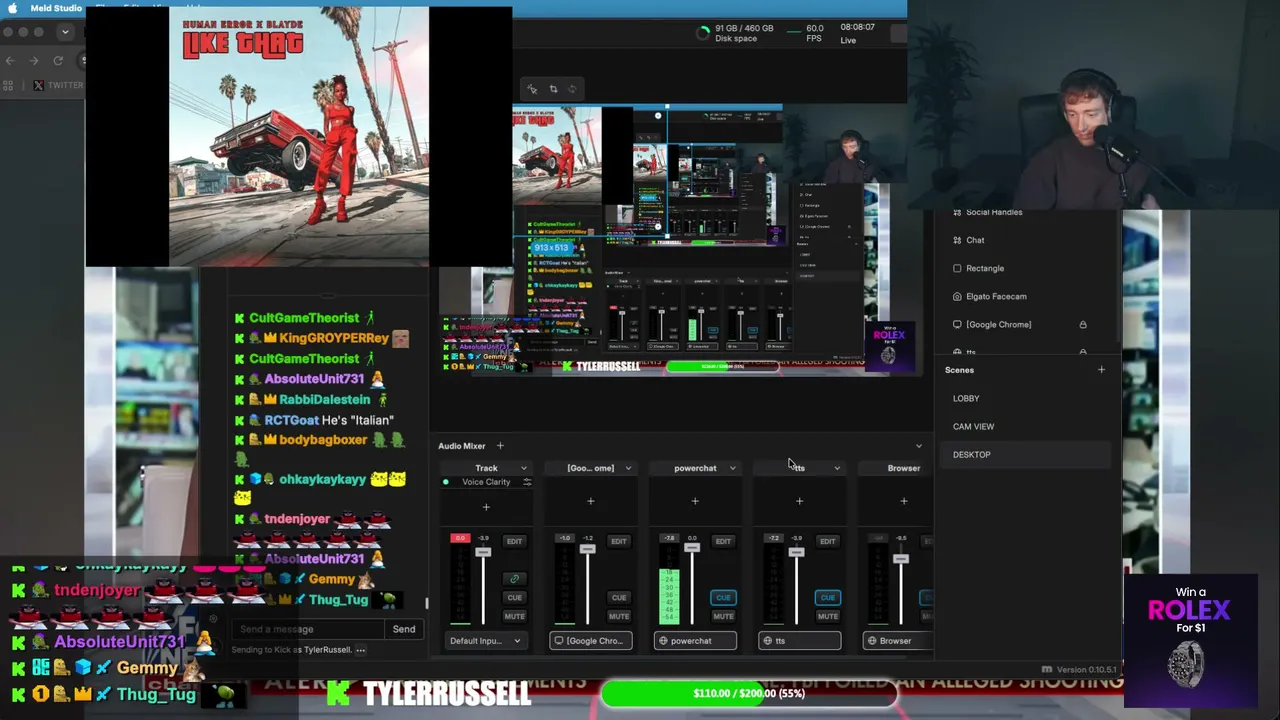
Task: Mute the Track channel
Action: 514,616
